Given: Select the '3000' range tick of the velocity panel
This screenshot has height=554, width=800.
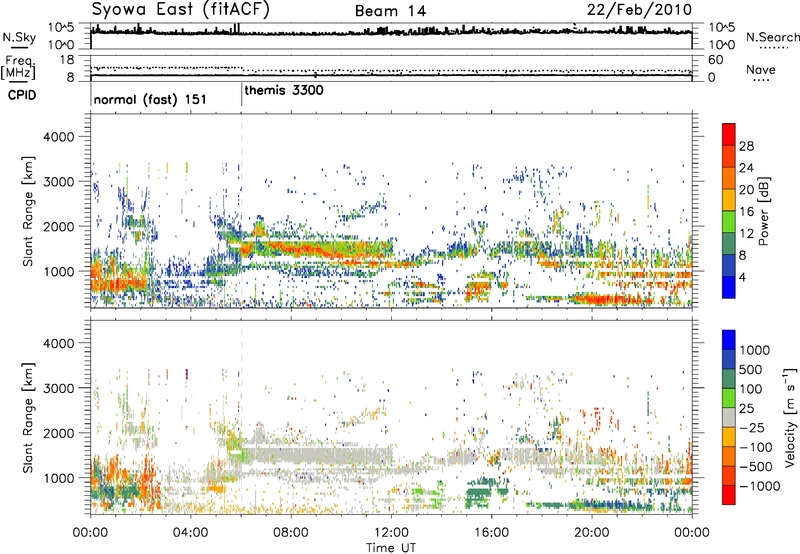Looking at the screenshot, I should pos(58,388).
